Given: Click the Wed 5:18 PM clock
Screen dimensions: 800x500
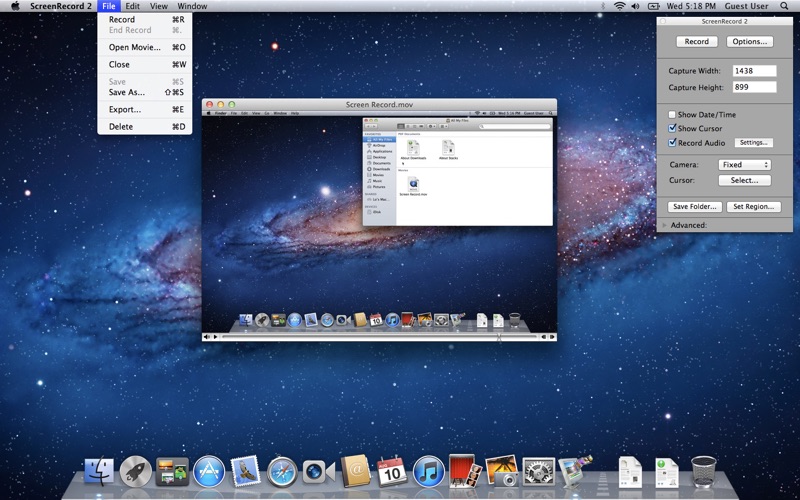Looking at the screenshot, I should 691,6.
